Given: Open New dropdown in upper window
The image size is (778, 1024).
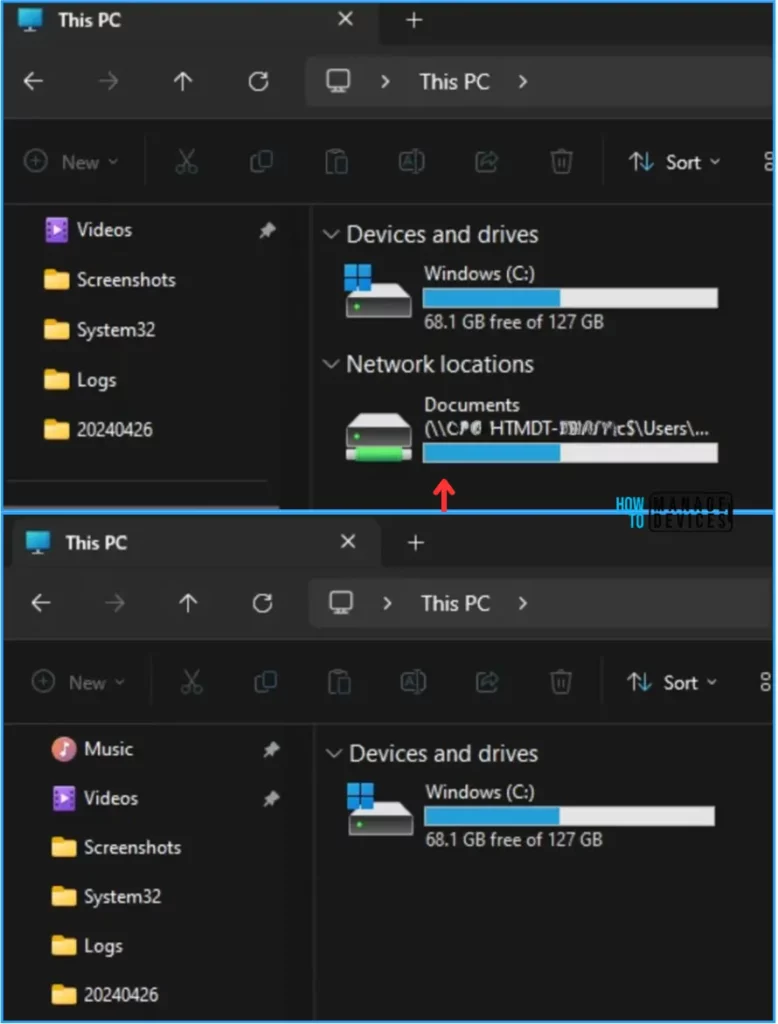Looking at the screenshot, I should [x=71, y=162].
